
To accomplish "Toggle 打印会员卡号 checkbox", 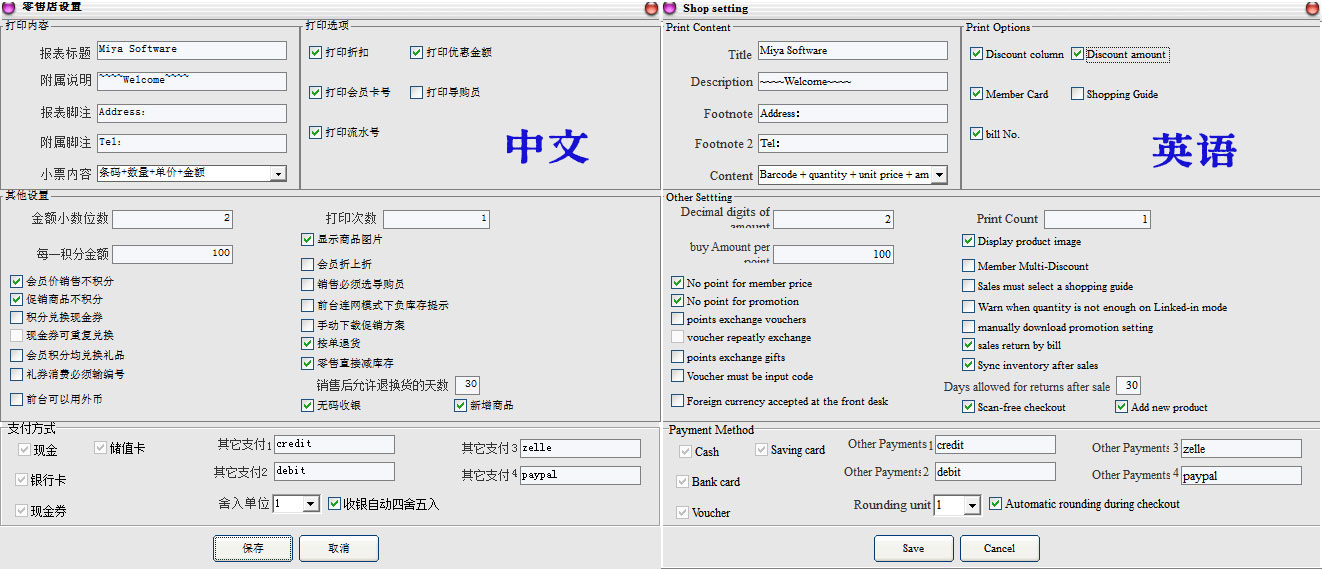I will pyautogui.click(x=315, y=92).
